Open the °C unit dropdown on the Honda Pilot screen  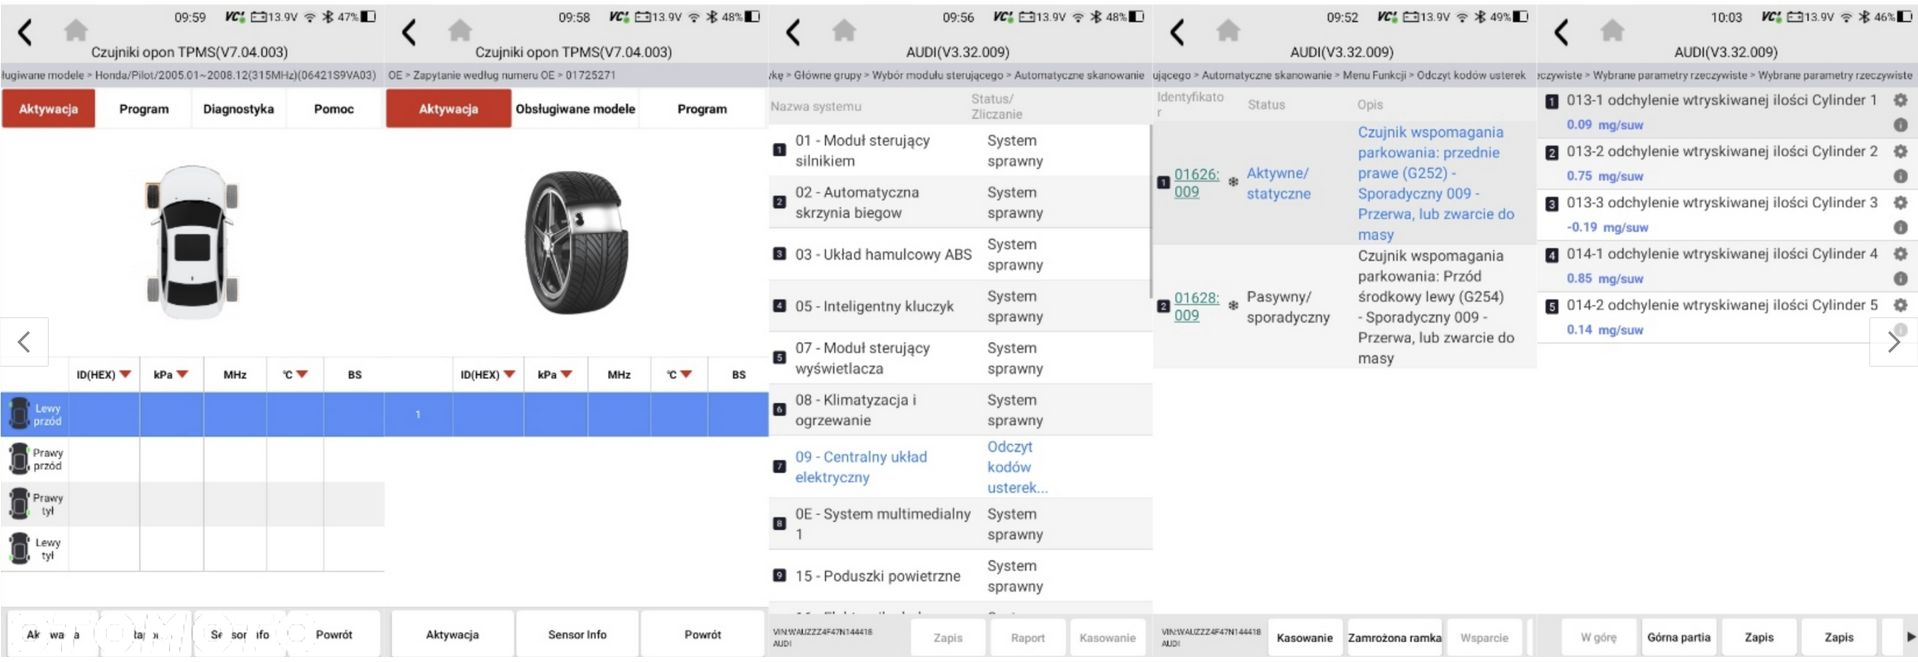coord(302,375)
